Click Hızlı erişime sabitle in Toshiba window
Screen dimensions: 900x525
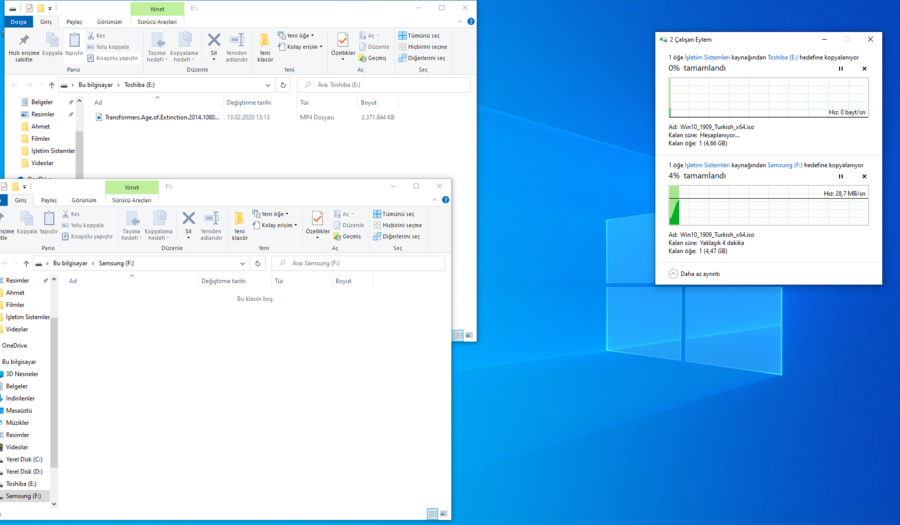(x=24, y=47)
